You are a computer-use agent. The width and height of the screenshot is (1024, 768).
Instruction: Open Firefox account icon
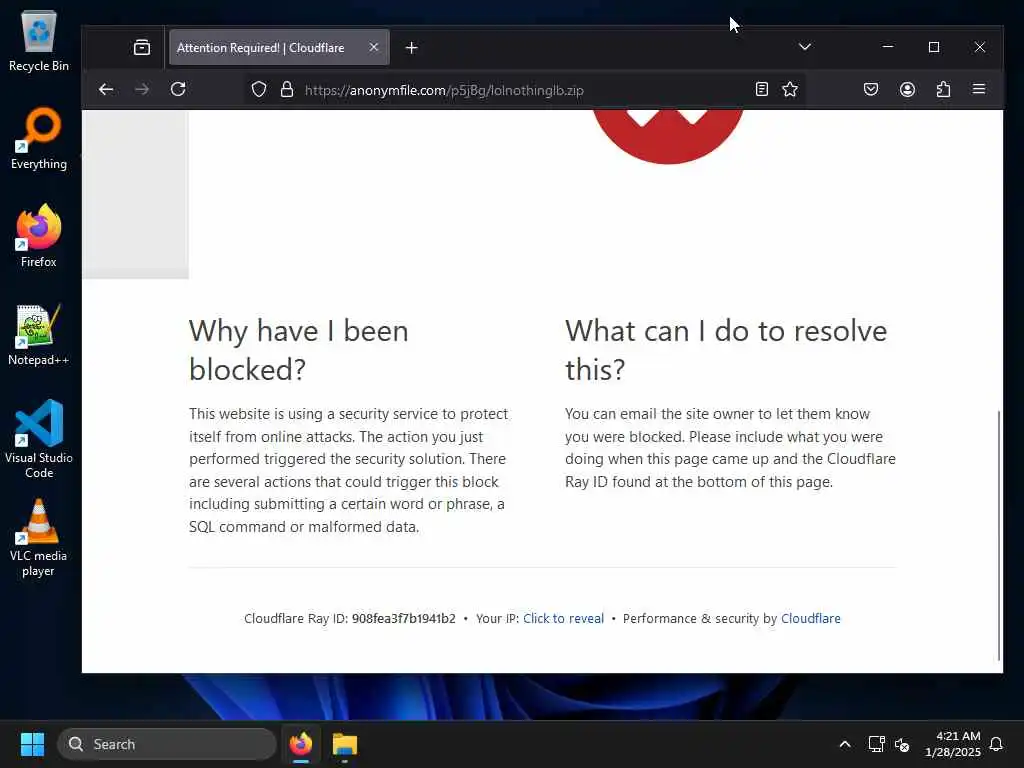point(907,89)
